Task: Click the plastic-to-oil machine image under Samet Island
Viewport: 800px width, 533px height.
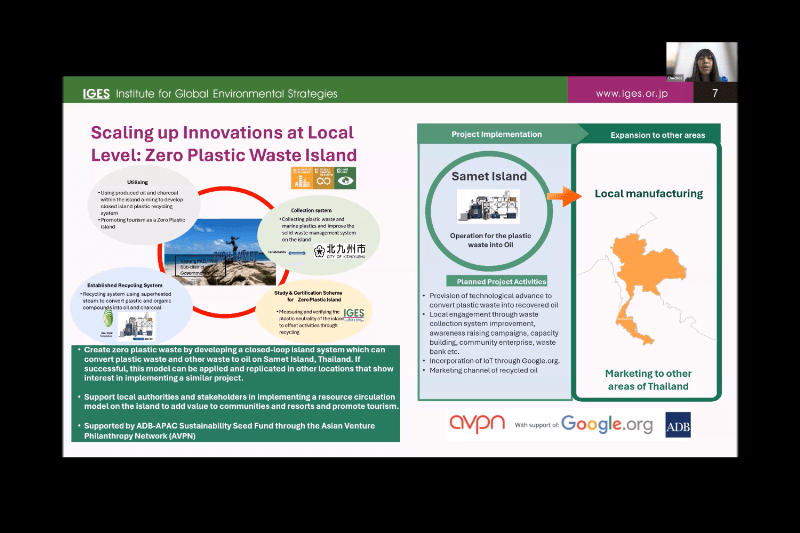Action: tap(488, 206)
